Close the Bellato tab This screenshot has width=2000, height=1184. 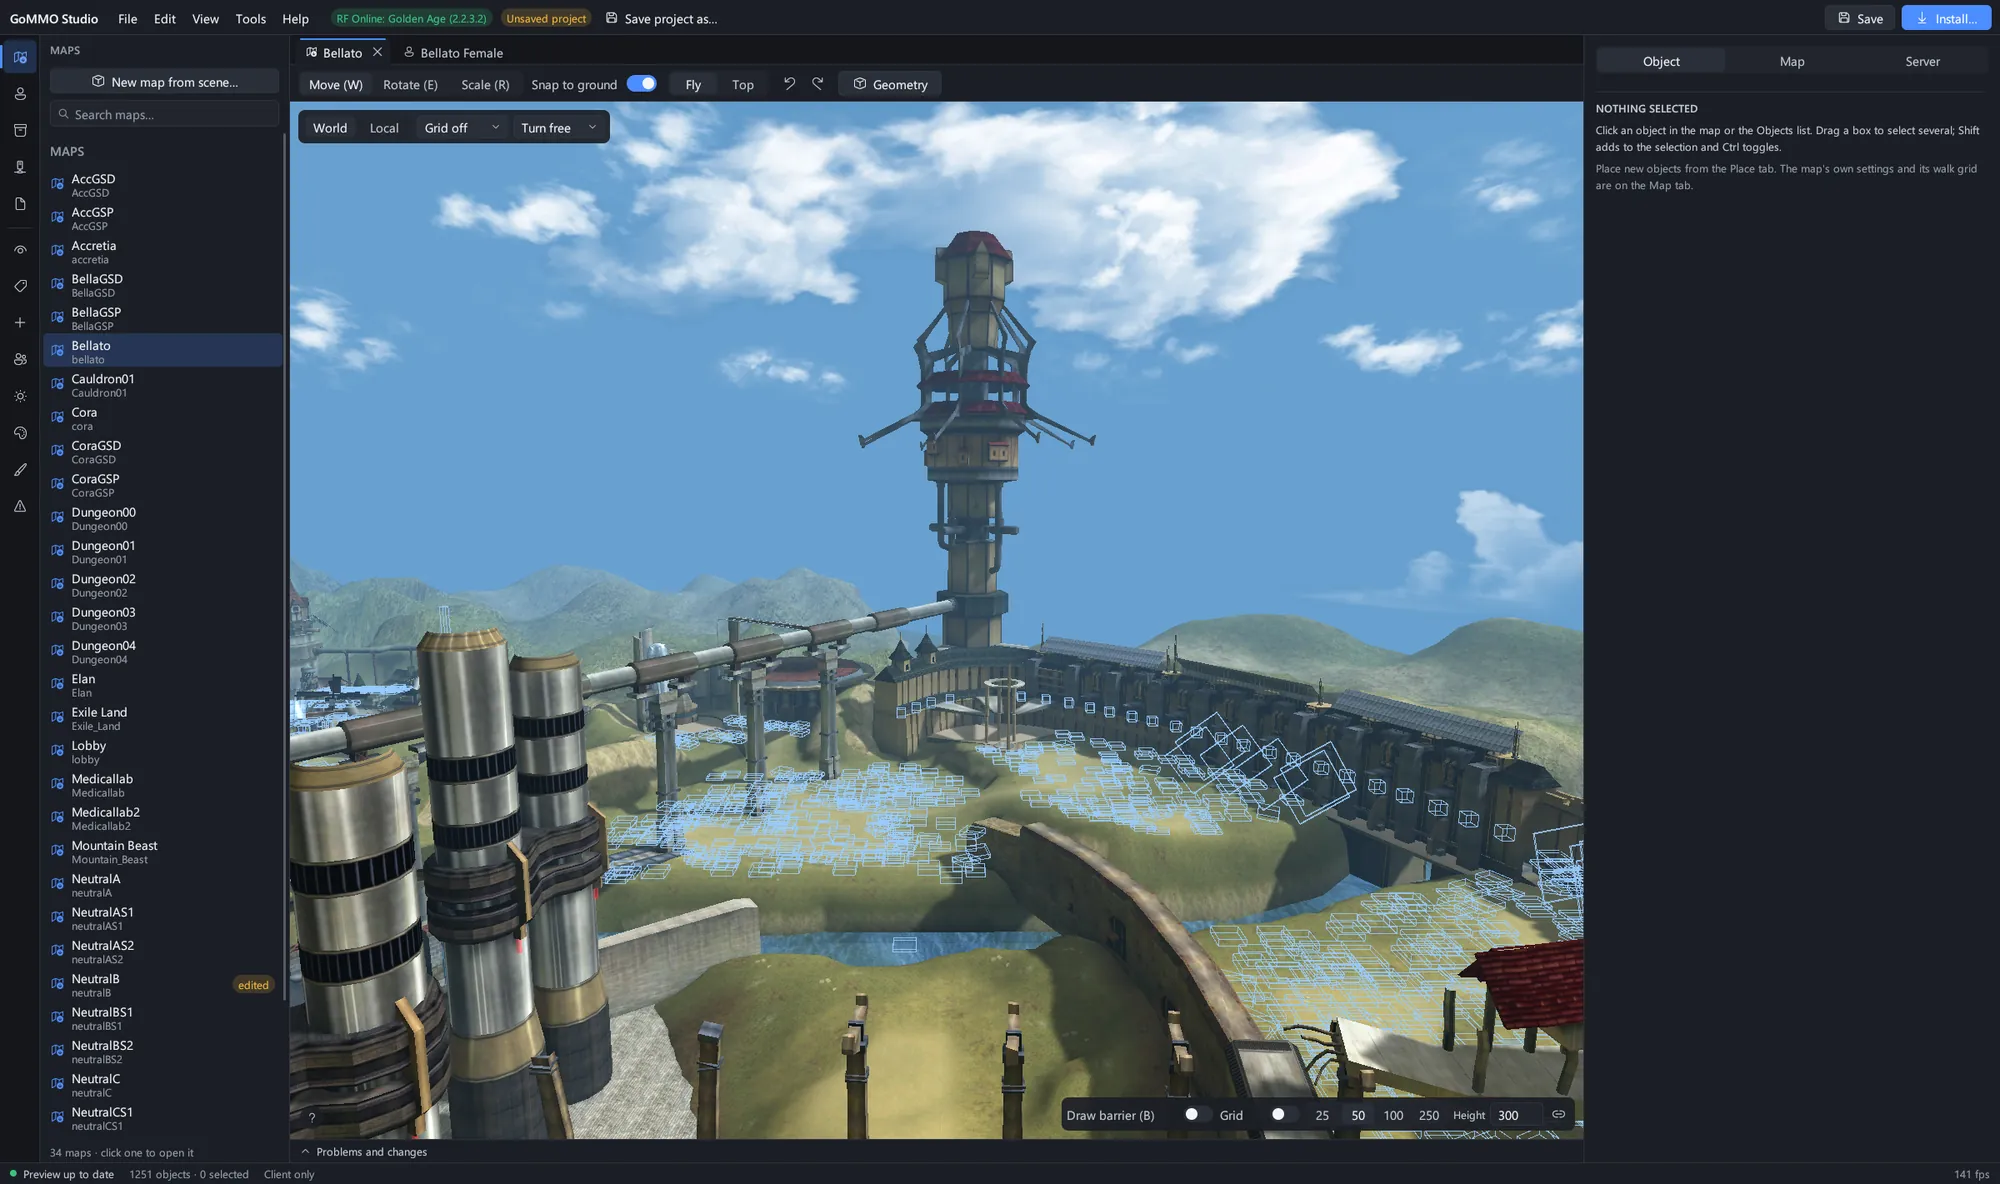[x=377, y=52]
